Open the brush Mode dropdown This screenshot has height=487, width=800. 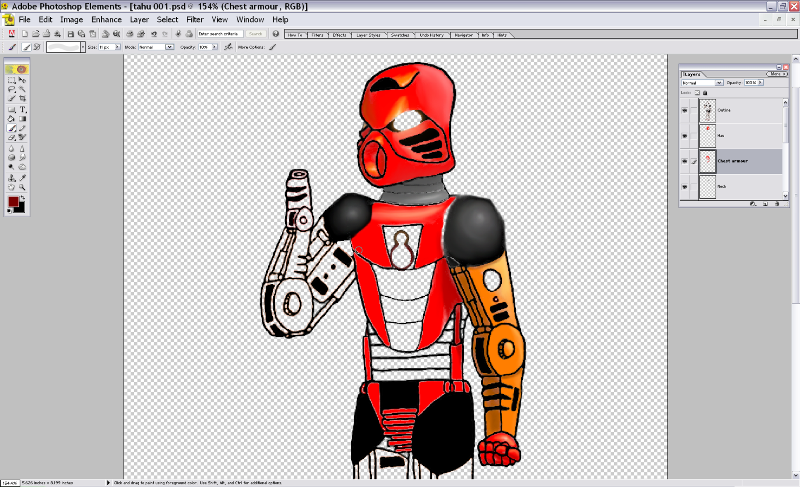coord(169,47)
